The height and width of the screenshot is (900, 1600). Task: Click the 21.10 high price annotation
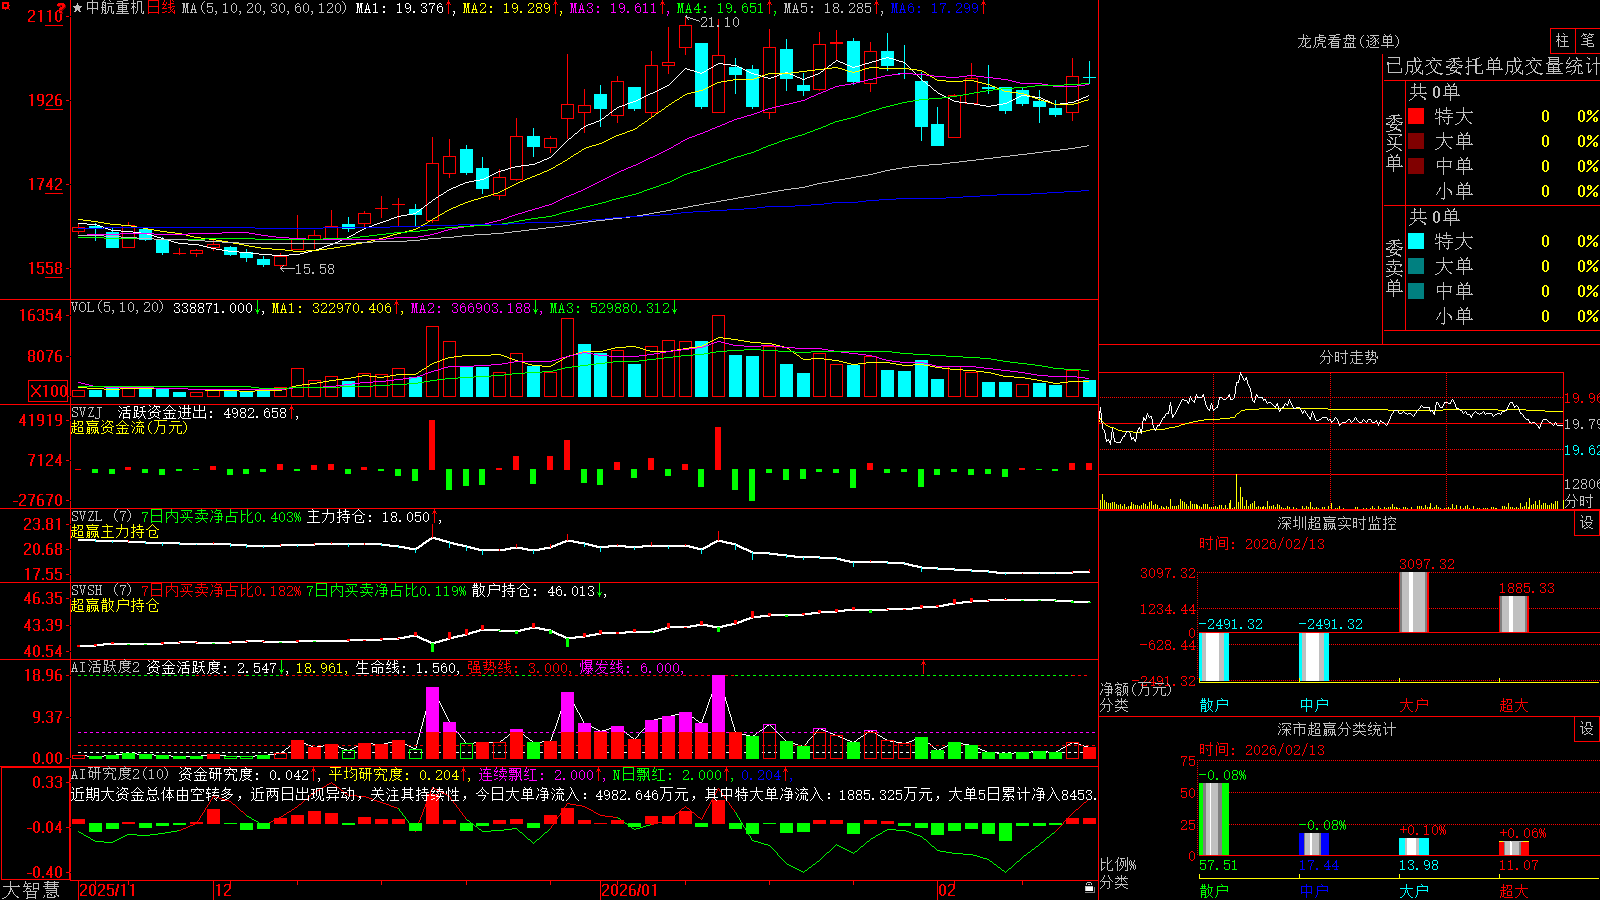click(720, 22)
